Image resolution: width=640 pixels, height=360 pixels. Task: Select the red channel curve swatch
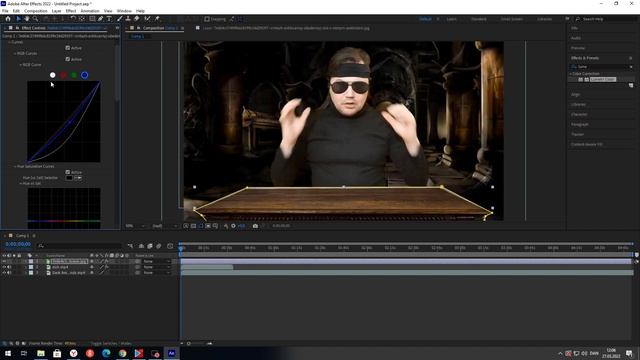click(x=63, y=75)
